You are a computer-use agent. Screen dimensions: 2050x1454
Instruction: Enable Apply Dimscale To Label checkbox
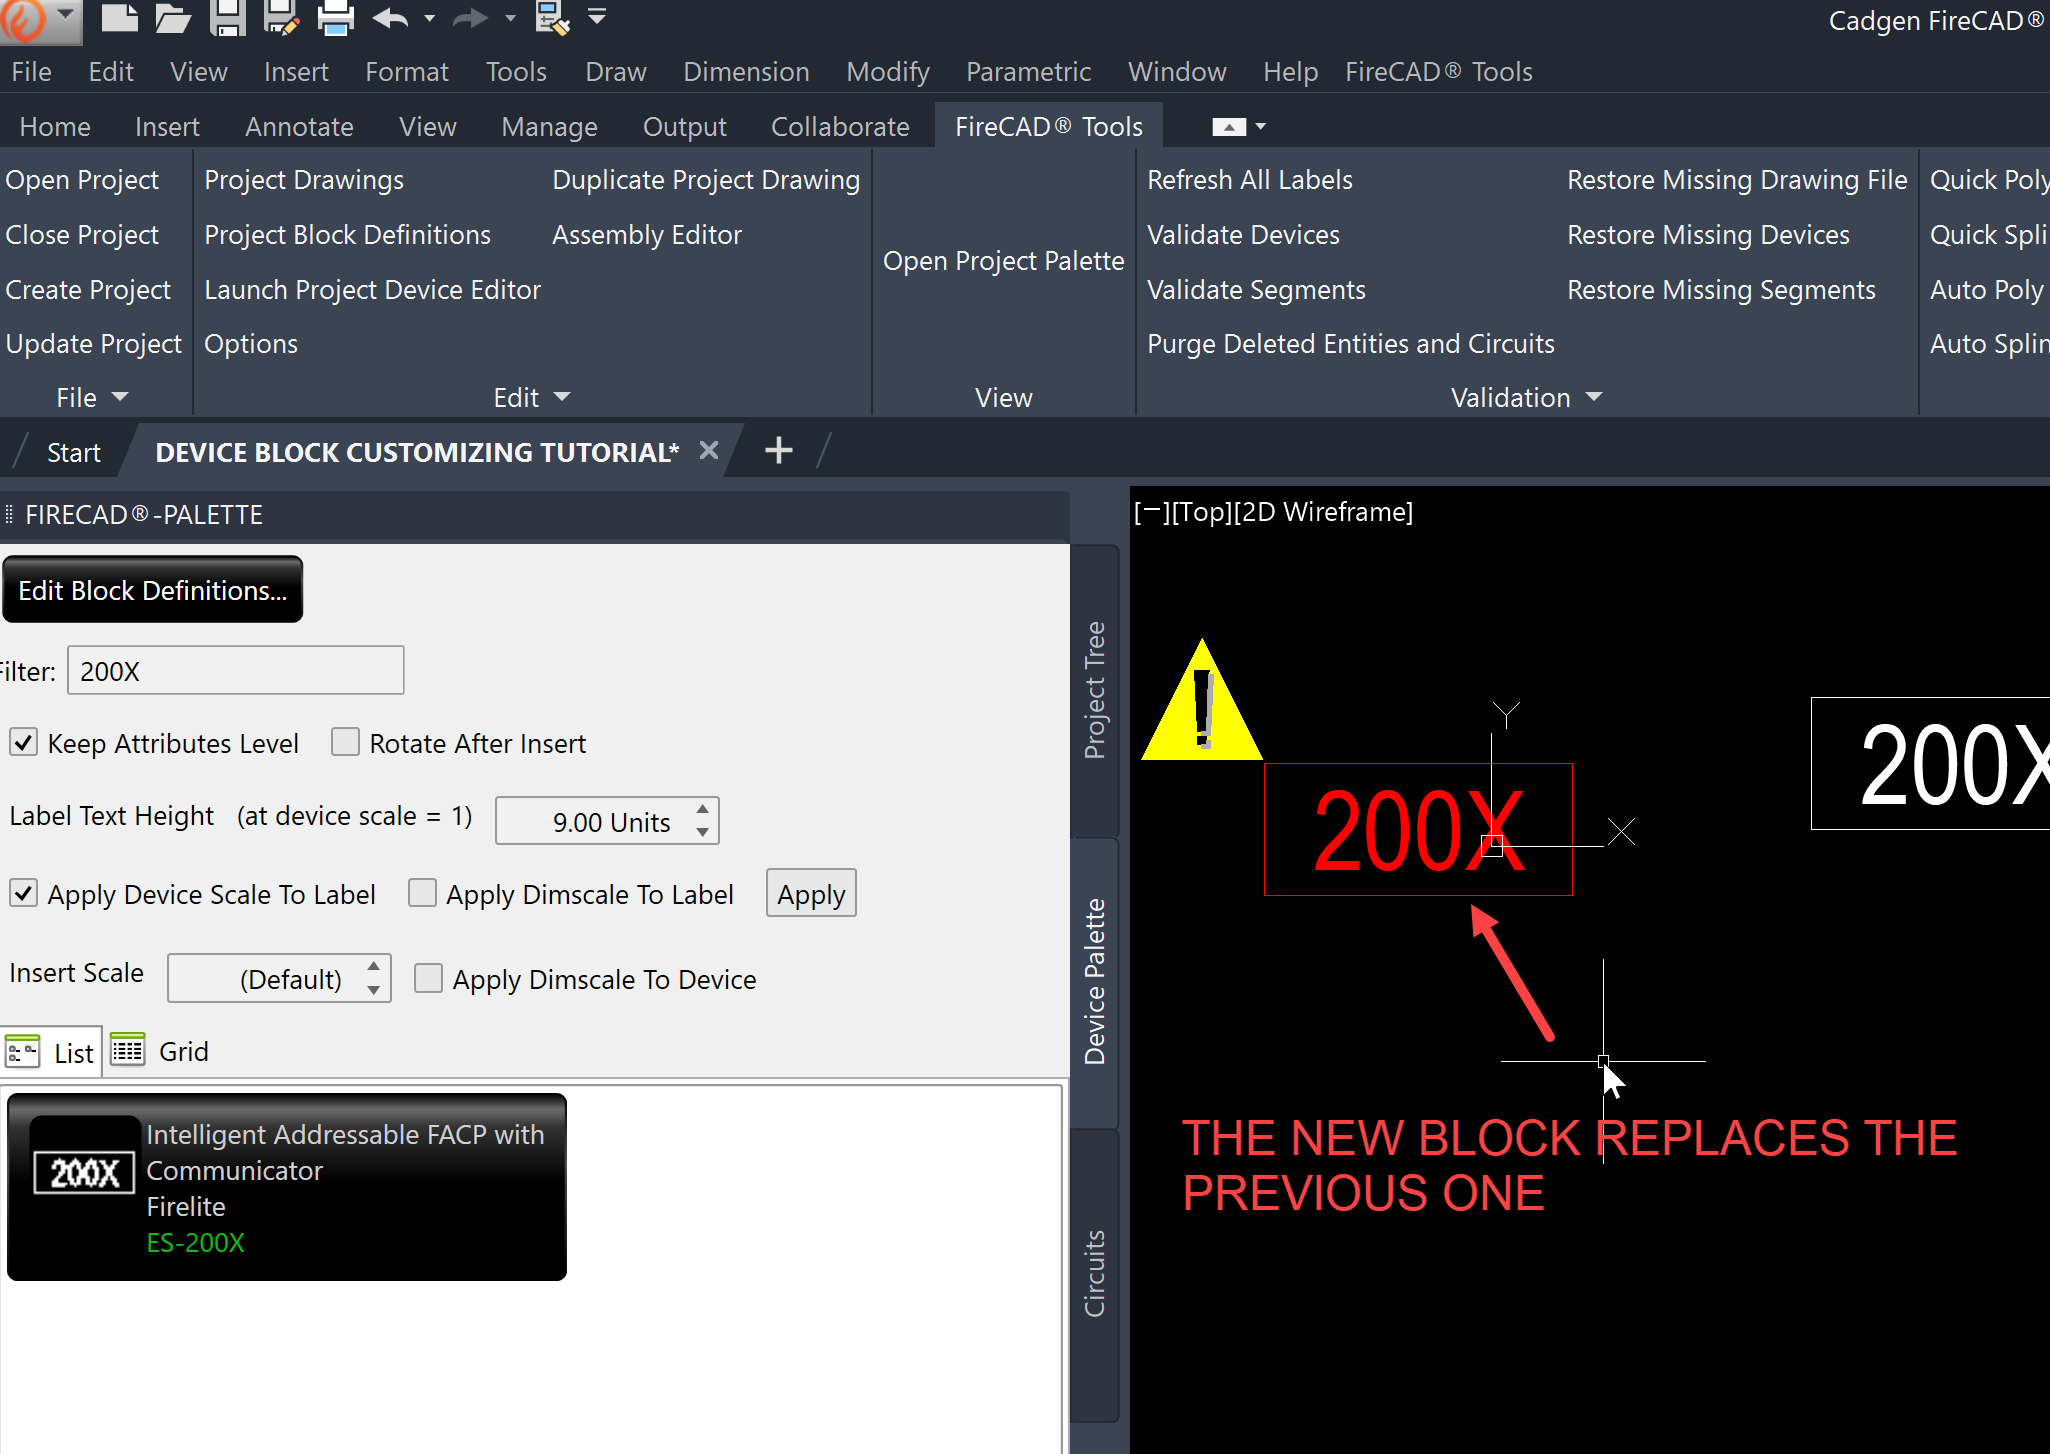point(422,892)
